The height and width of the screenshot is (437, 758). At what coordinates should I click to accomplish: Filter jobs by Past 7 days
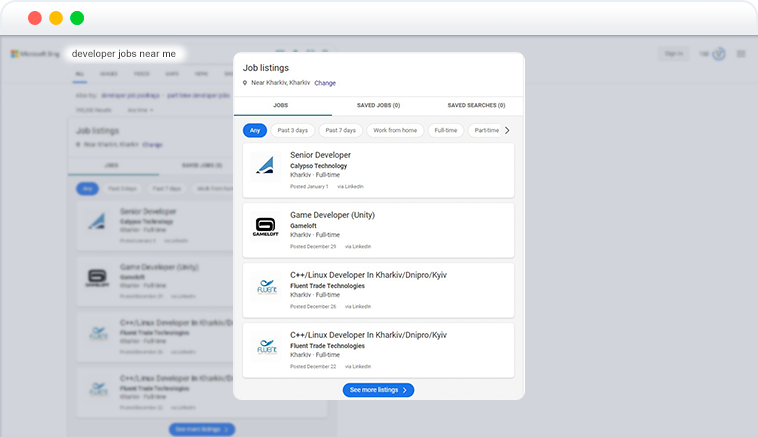point(340,131)
